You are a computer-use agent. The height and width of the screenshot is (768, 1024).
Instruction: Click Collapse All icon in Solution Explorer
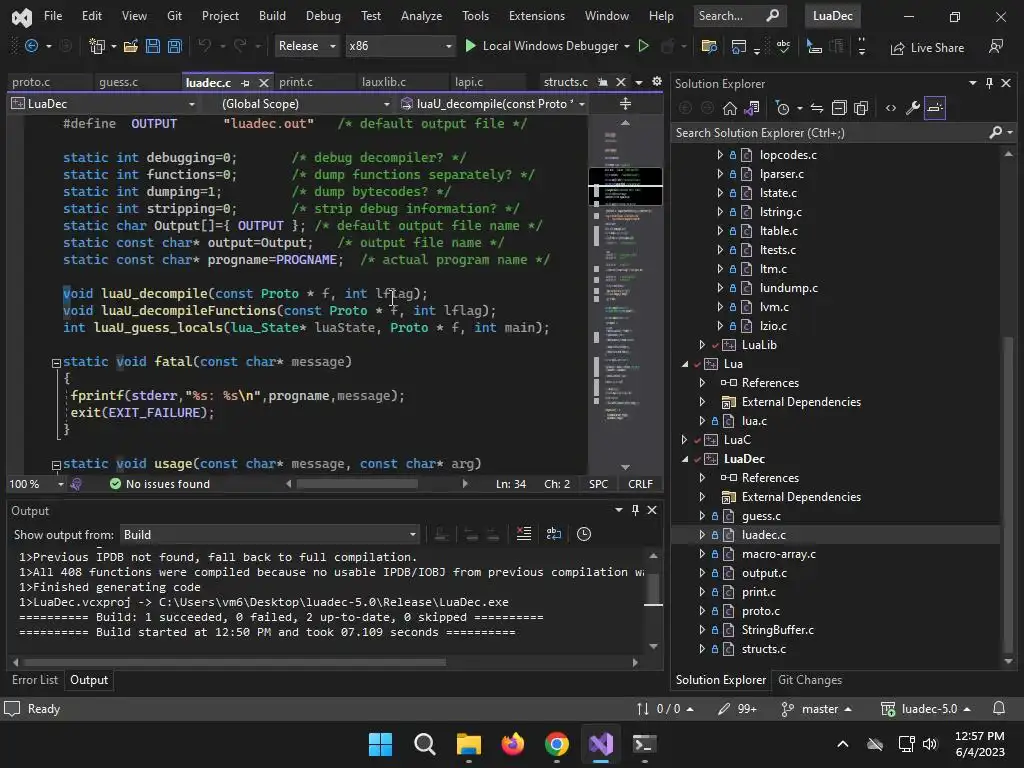point(839,108)
